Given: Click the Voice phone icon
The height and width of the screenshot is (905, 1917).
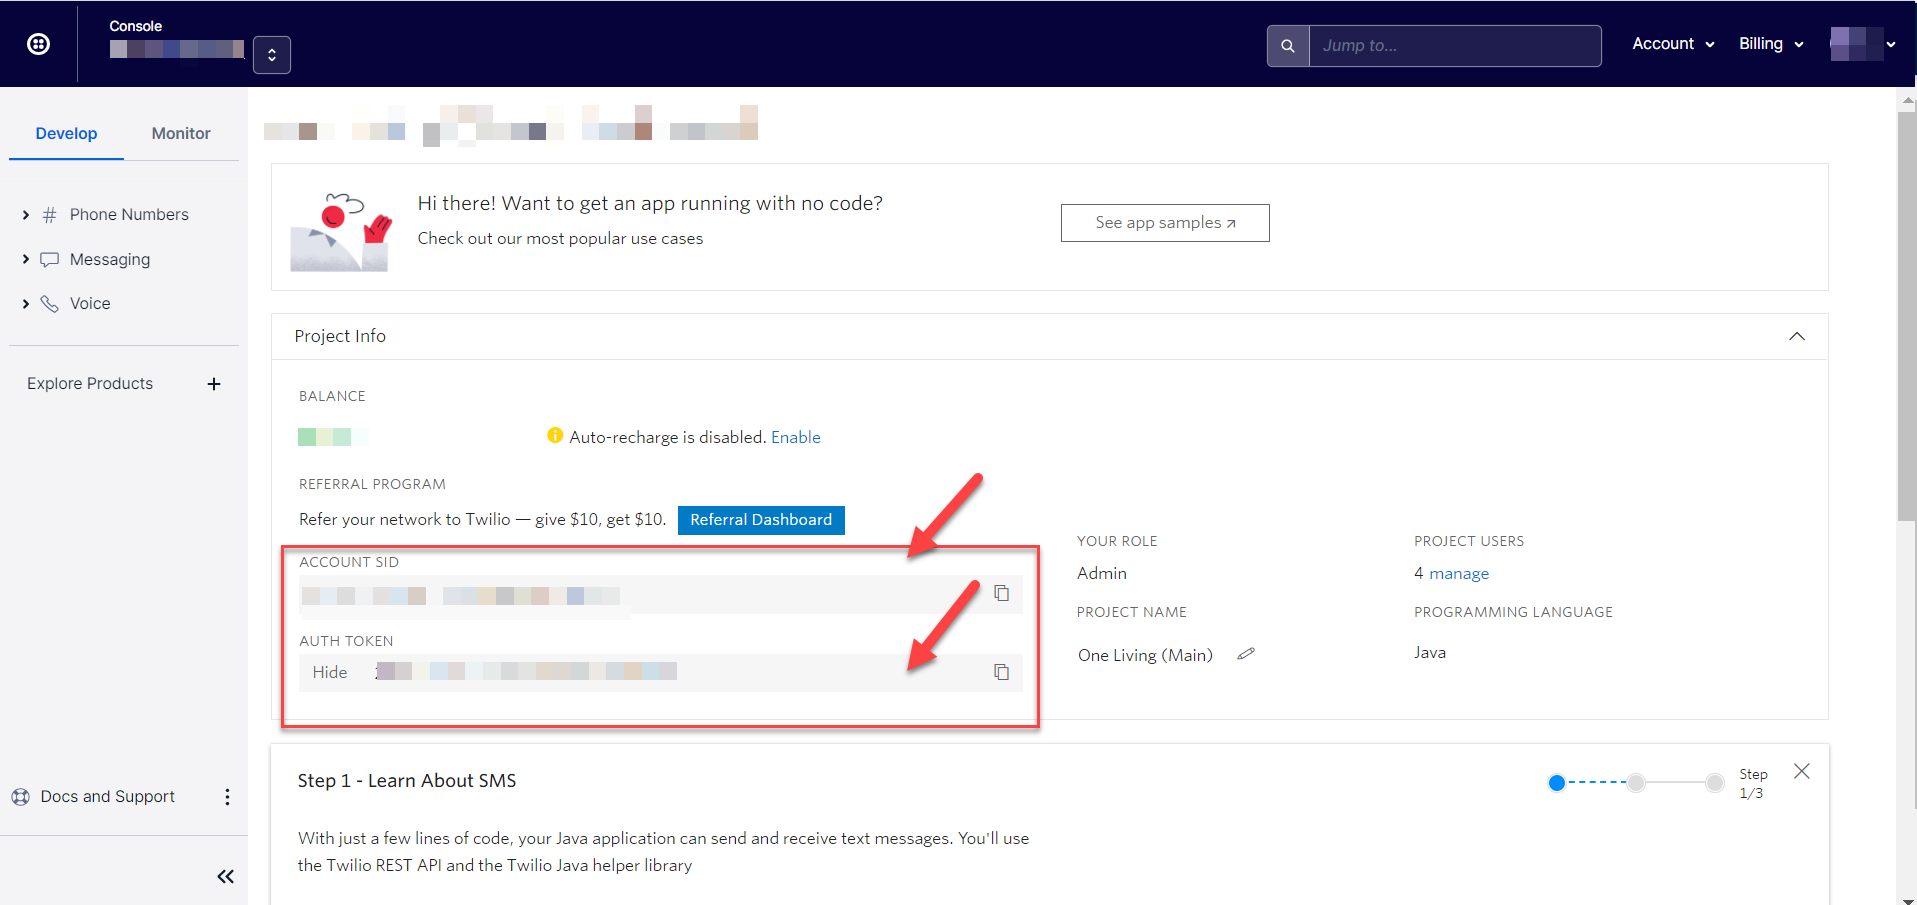Looking at the screenshot, I should 49,304.
